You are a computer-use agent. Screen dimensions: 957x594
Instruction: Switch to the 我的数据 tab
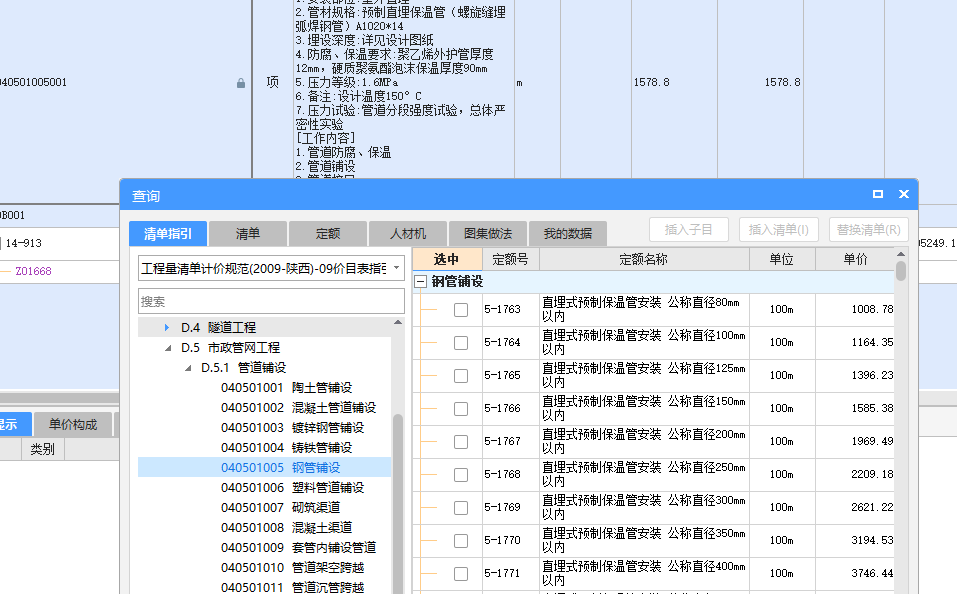(x=568, y=234)
